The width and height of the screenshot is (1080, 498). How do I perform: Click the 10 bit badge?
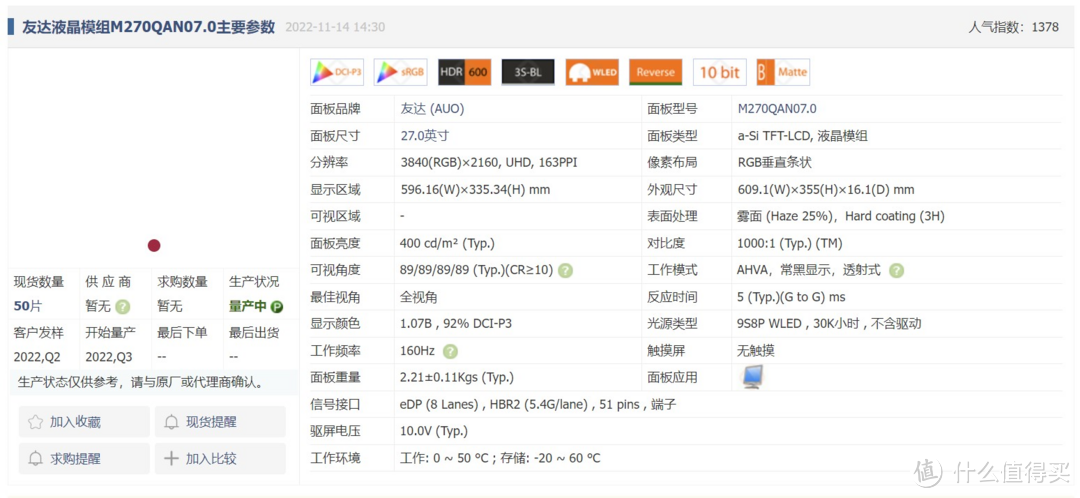(720, 72)
